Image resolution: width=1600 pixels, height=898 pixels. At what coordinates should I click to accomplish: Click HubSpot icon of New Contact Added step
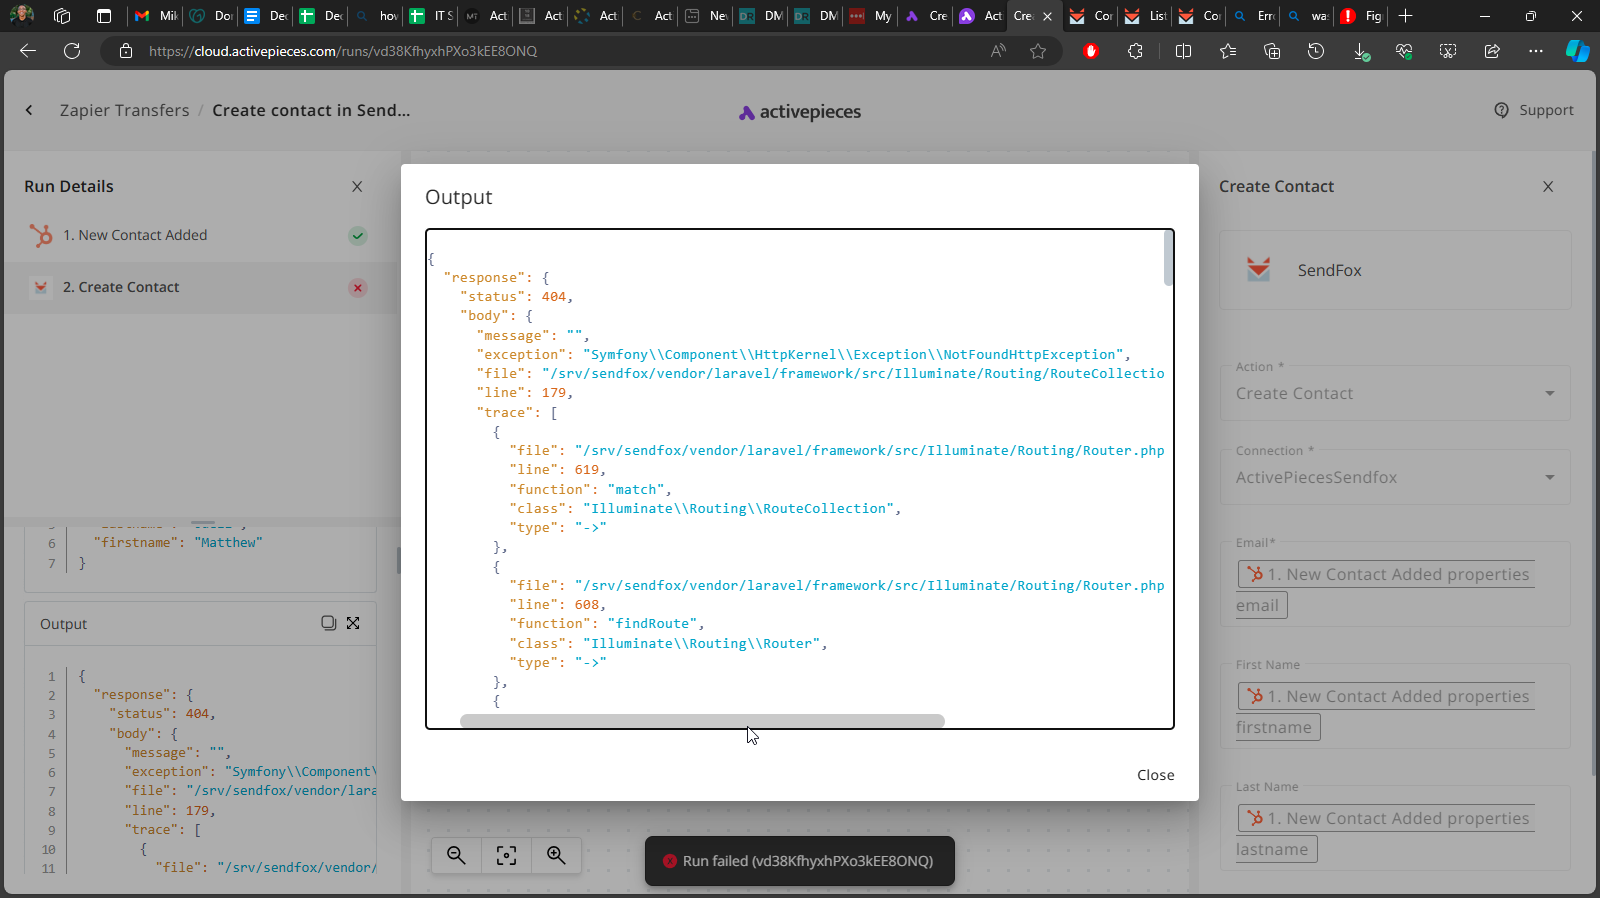point(41,235)
